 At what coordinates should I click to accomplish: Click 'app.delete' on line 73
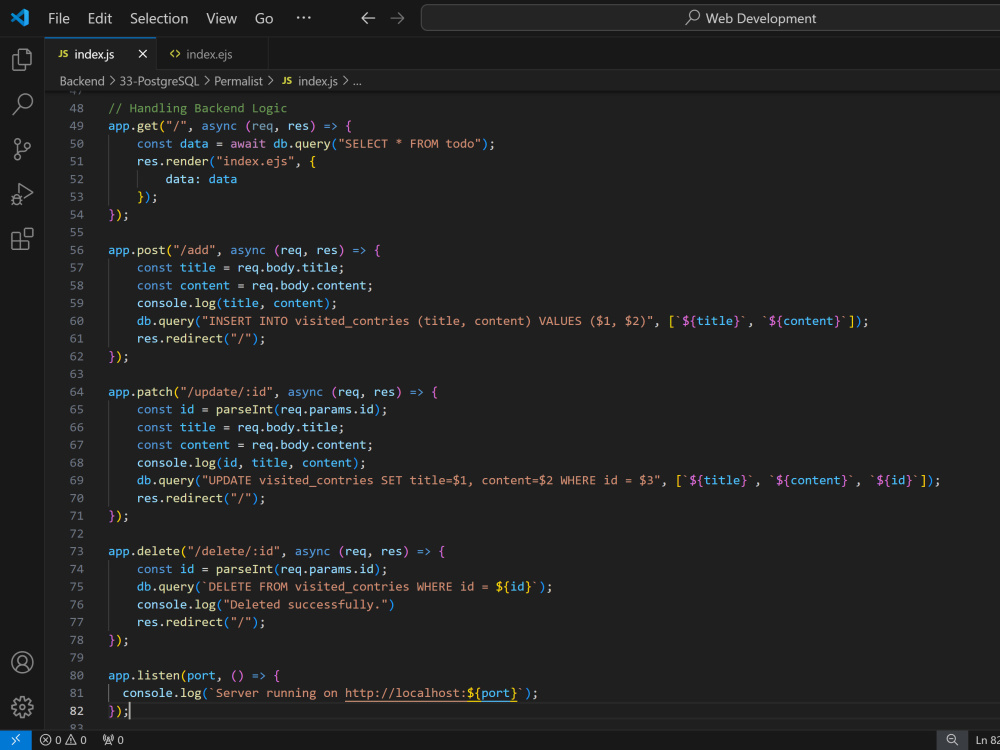(144, 551)
